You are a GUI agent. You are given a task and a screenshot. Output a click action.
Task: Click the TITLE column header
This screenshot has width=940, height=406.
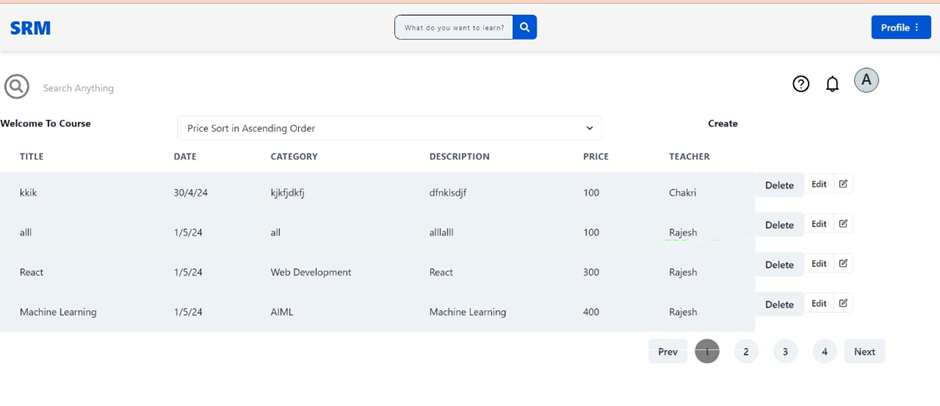click(x=32, y=157)
